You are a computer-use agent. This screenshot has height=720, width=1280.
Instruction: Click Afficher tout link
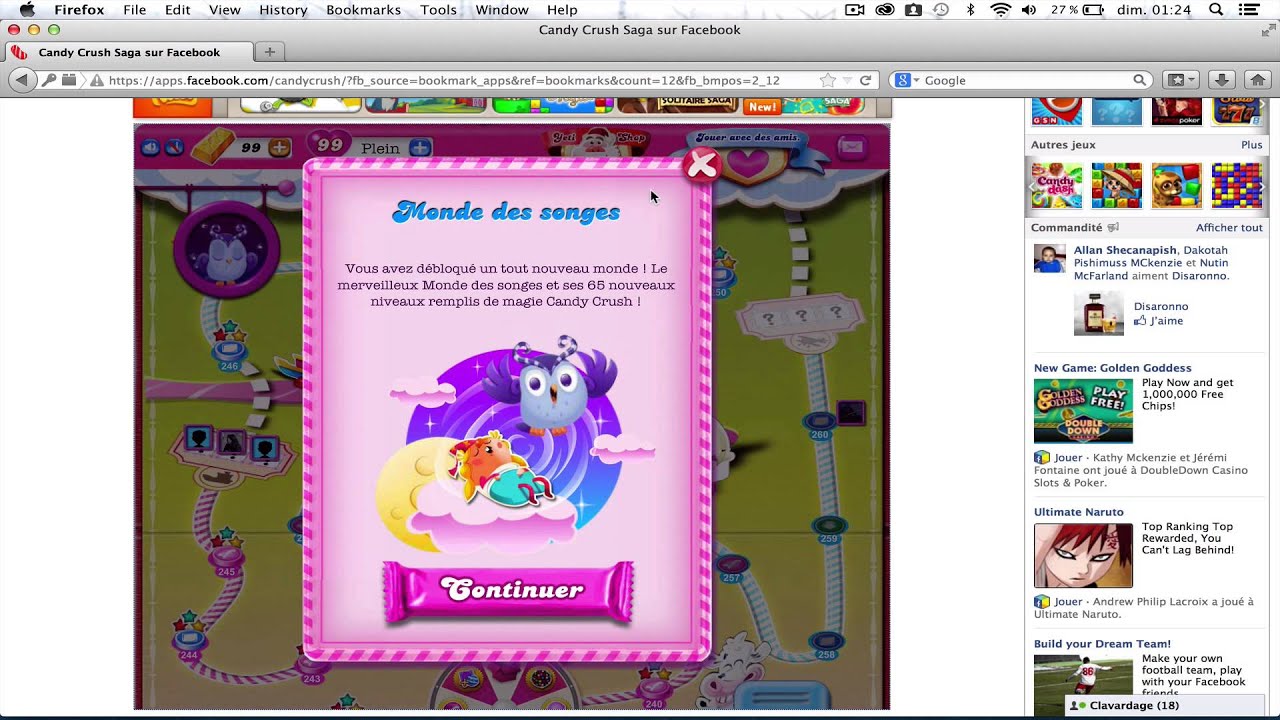(x=1229, y=228)
